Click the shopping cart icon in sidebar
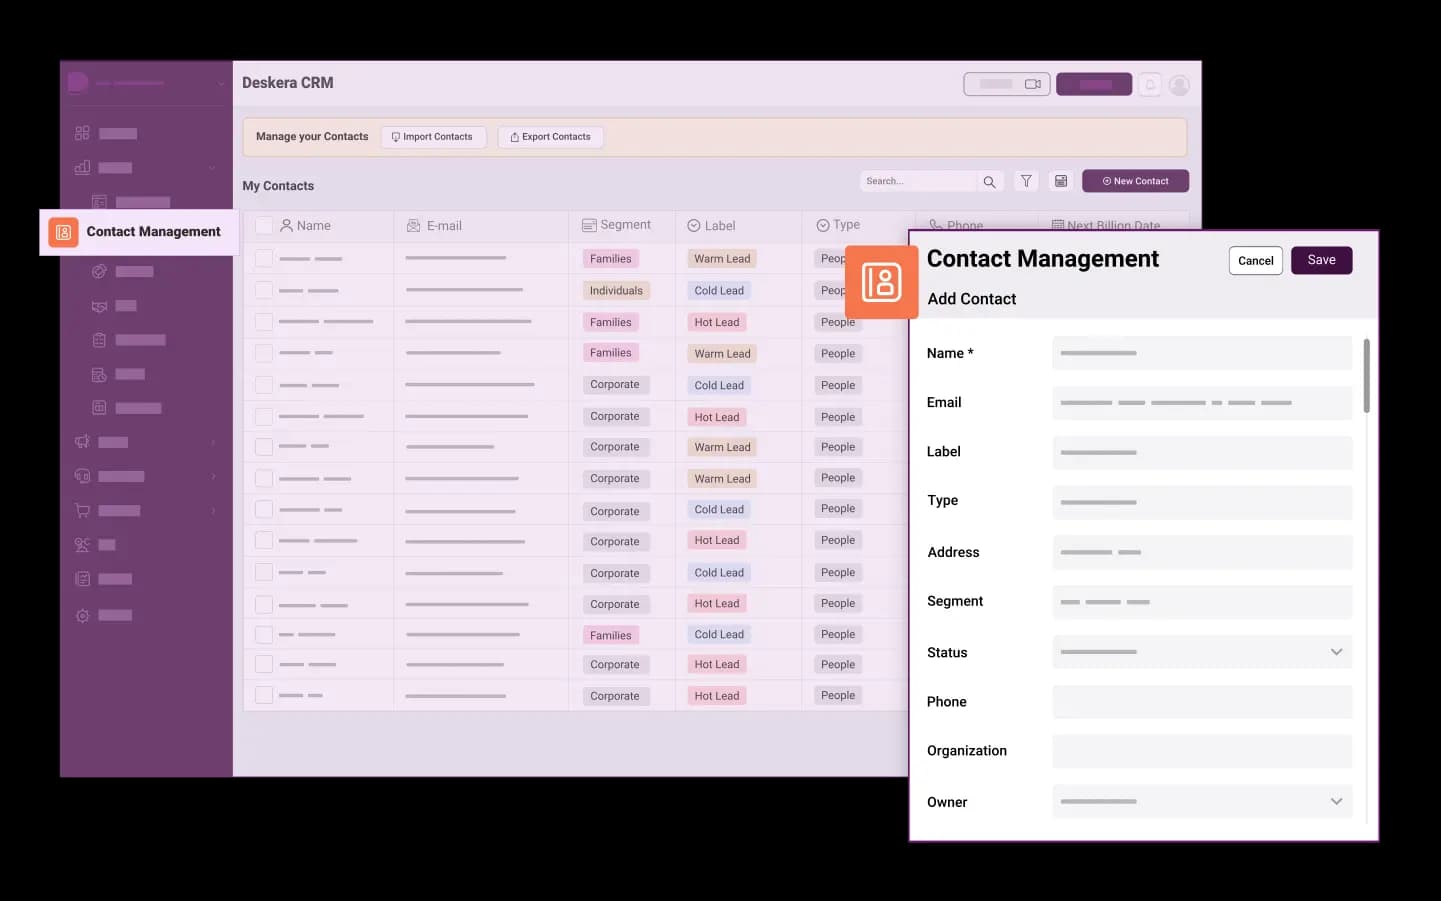 point(83,511)
